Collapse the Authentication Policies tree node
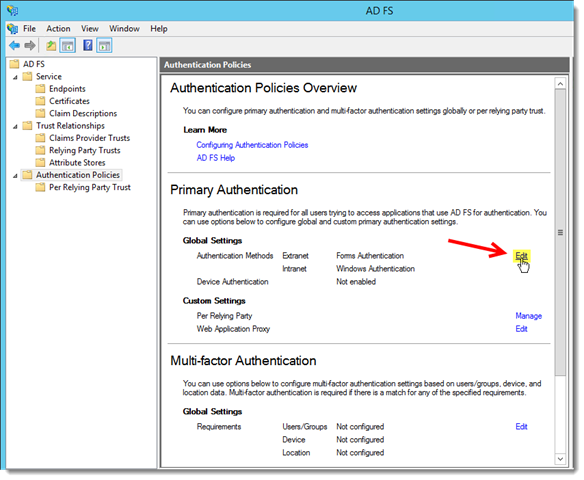The image size is (584, 480). 15,176
